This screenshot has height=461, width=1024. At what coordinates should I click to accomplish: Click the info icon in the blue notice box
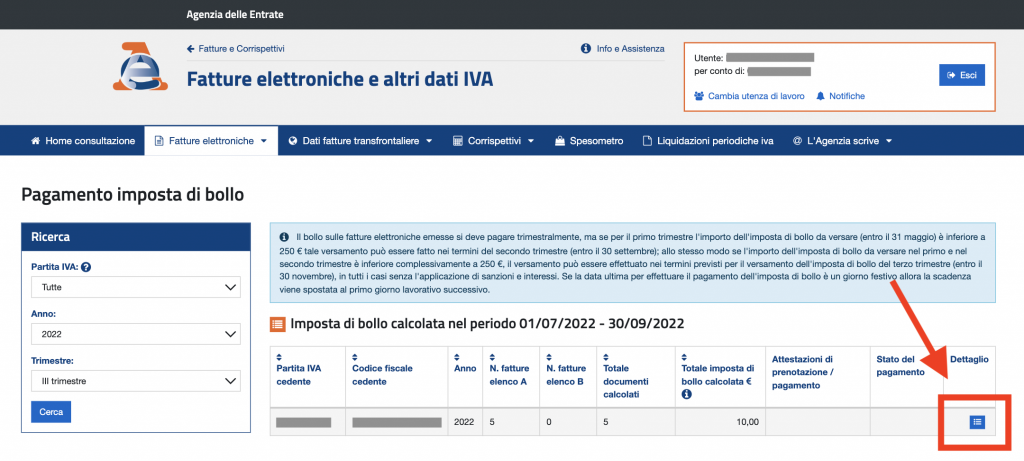click(284, 236)
